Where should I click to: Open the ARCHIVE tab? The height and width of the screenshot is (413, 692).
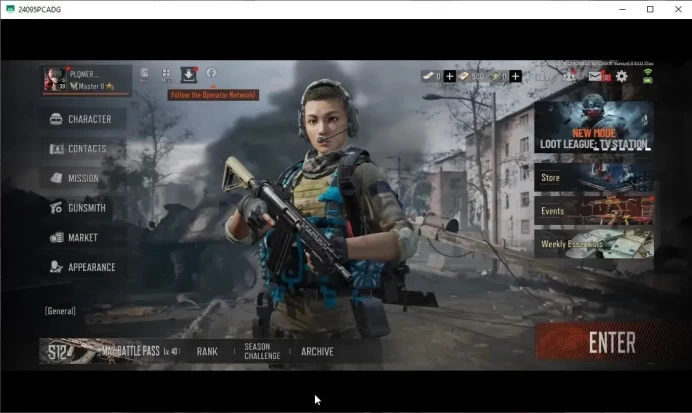(317, 352)
